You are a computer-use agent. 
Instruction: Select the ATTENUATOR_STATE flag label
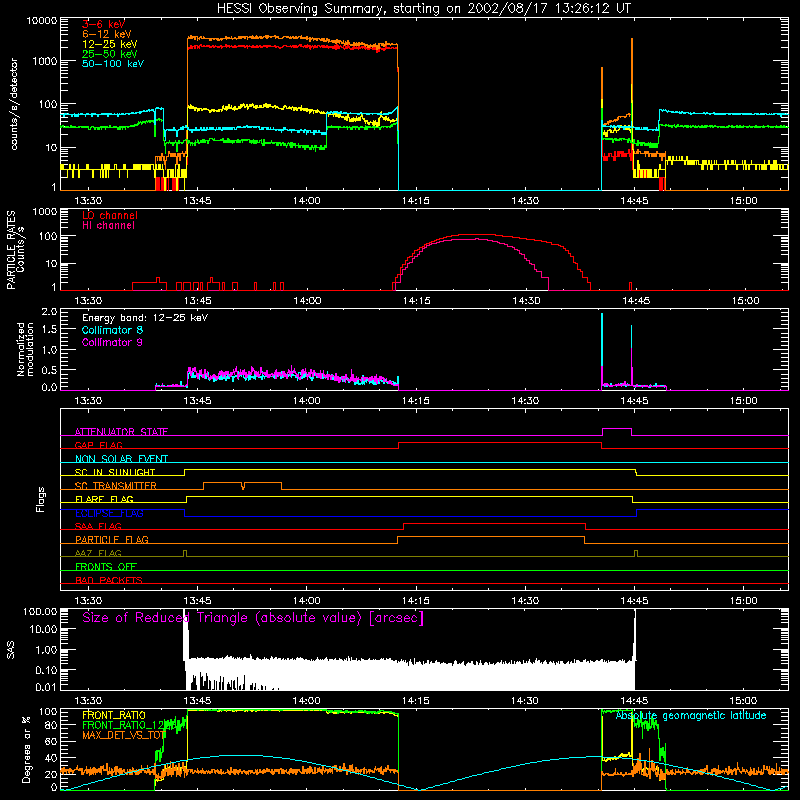121,432
